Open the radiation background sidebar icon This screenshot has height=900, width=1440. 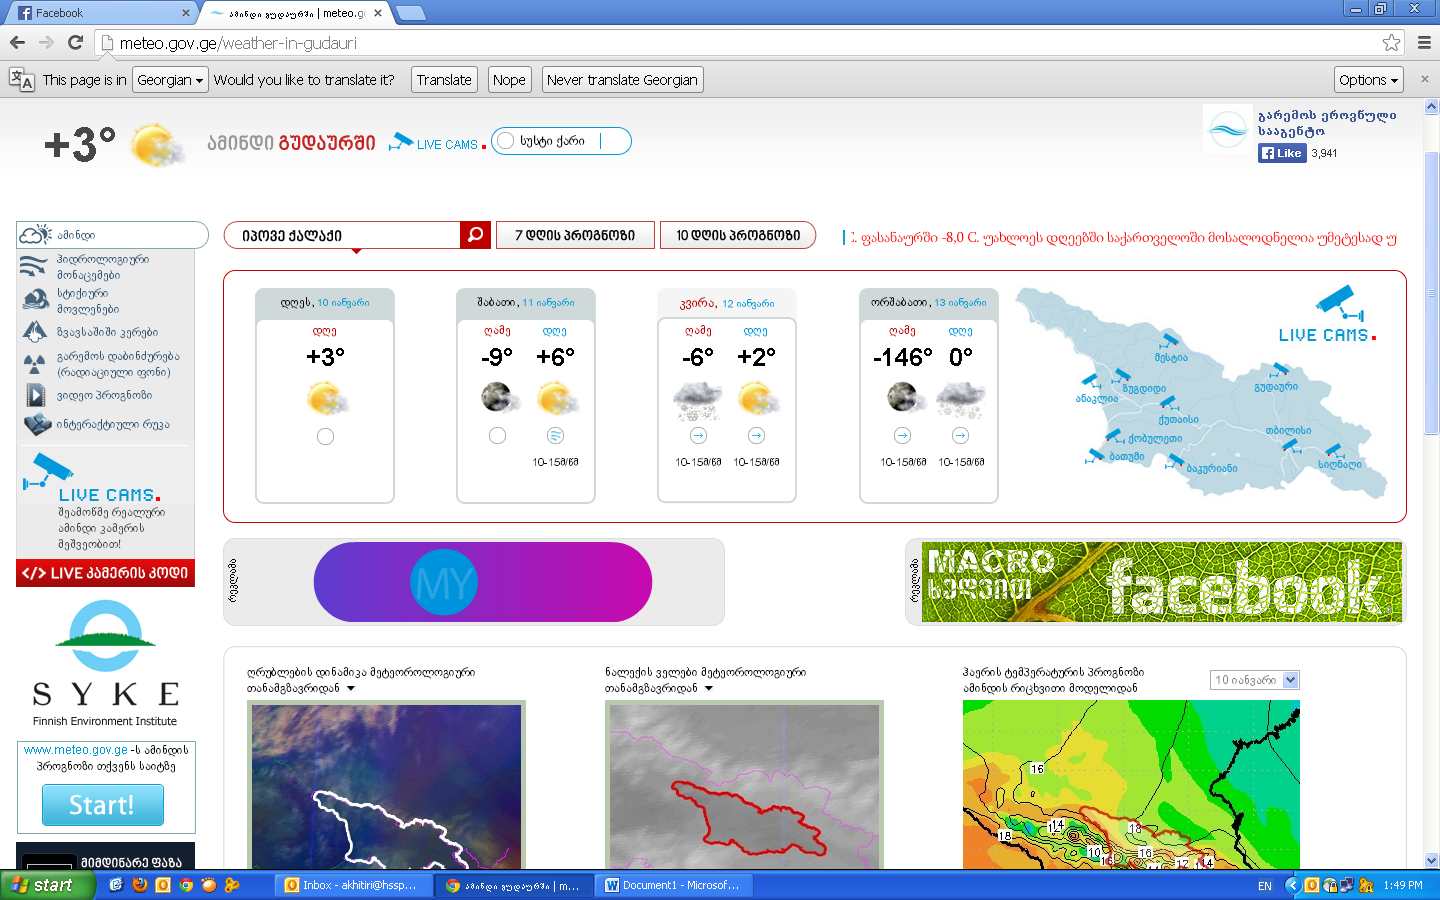35,364
